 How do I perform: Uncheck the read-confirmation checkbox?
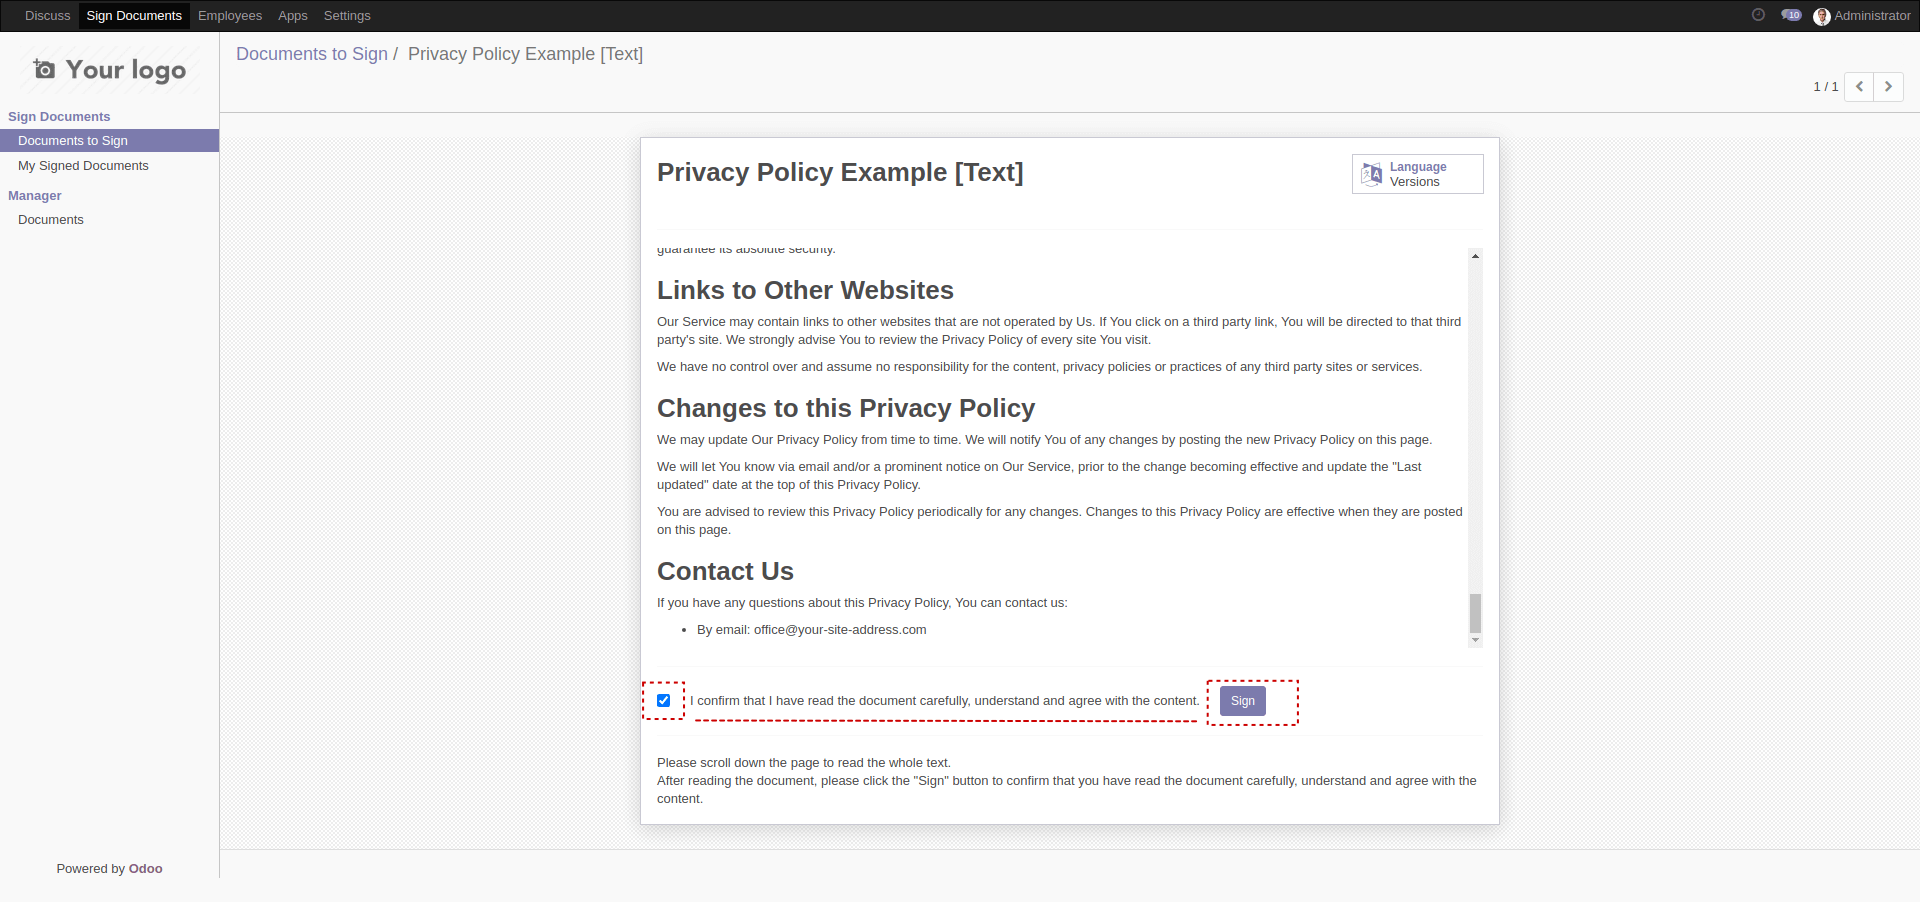coord(663,701)
